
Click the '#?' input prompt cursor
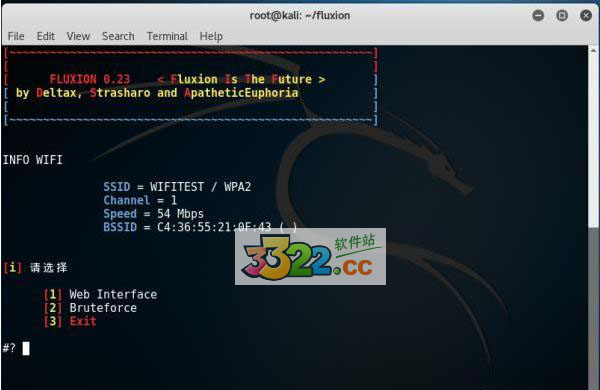click(26, 348)
